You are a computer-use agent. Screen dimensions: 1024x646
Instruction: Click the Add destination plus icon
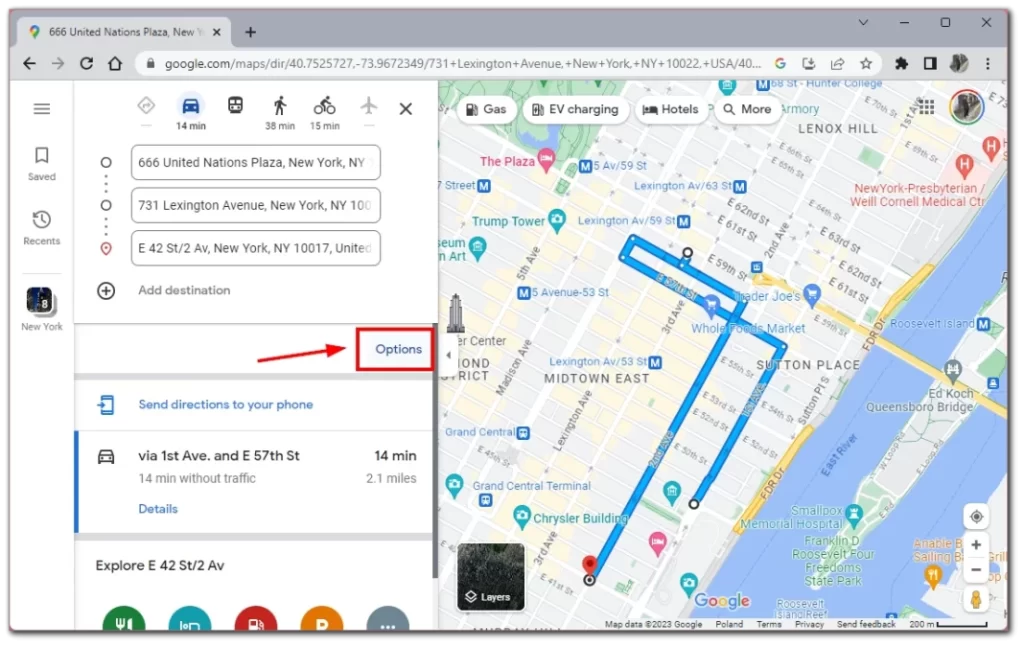click(106, 291)
